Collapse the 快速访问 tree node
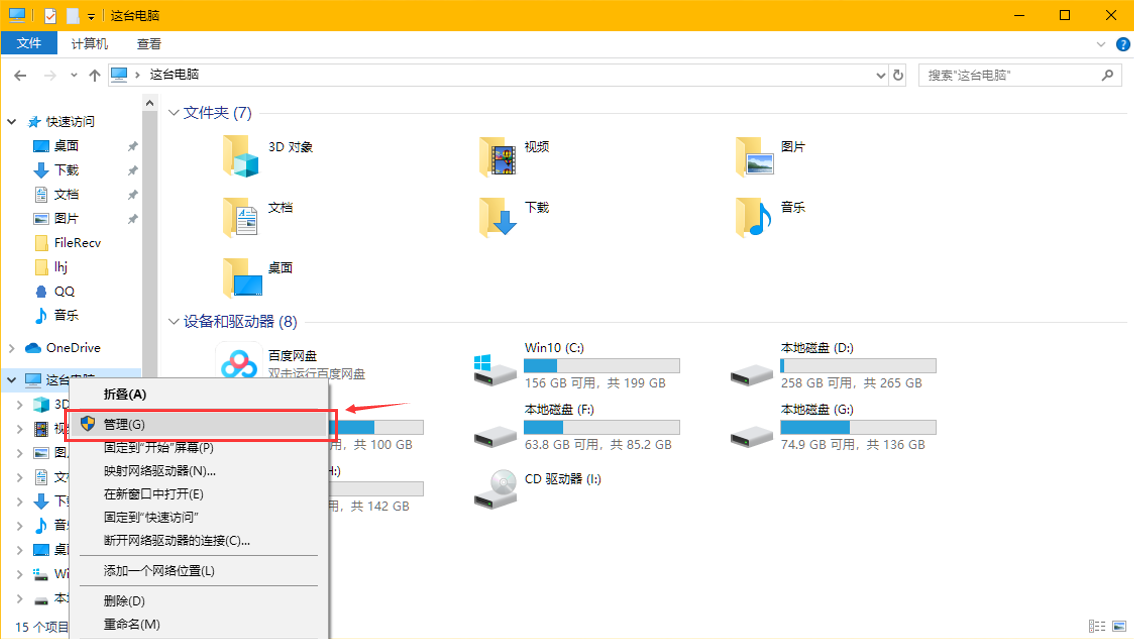 point(12,121)
